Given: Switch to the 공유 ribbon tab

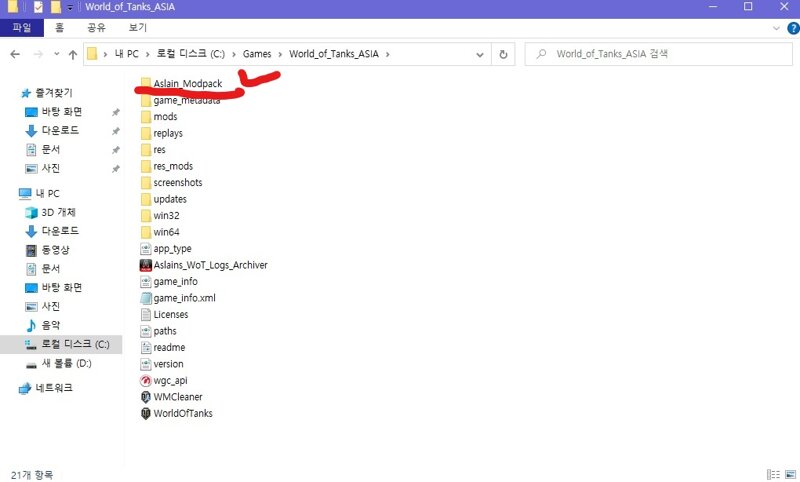Looking at the screenshot, I should point(96,28).
